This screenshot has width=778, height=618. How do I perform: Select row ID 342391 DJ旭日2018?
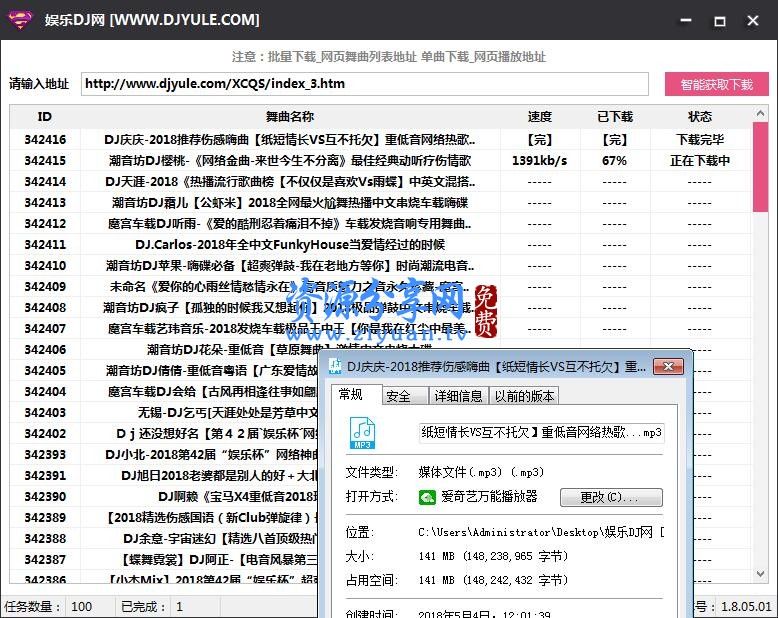(x=164, y=476)
